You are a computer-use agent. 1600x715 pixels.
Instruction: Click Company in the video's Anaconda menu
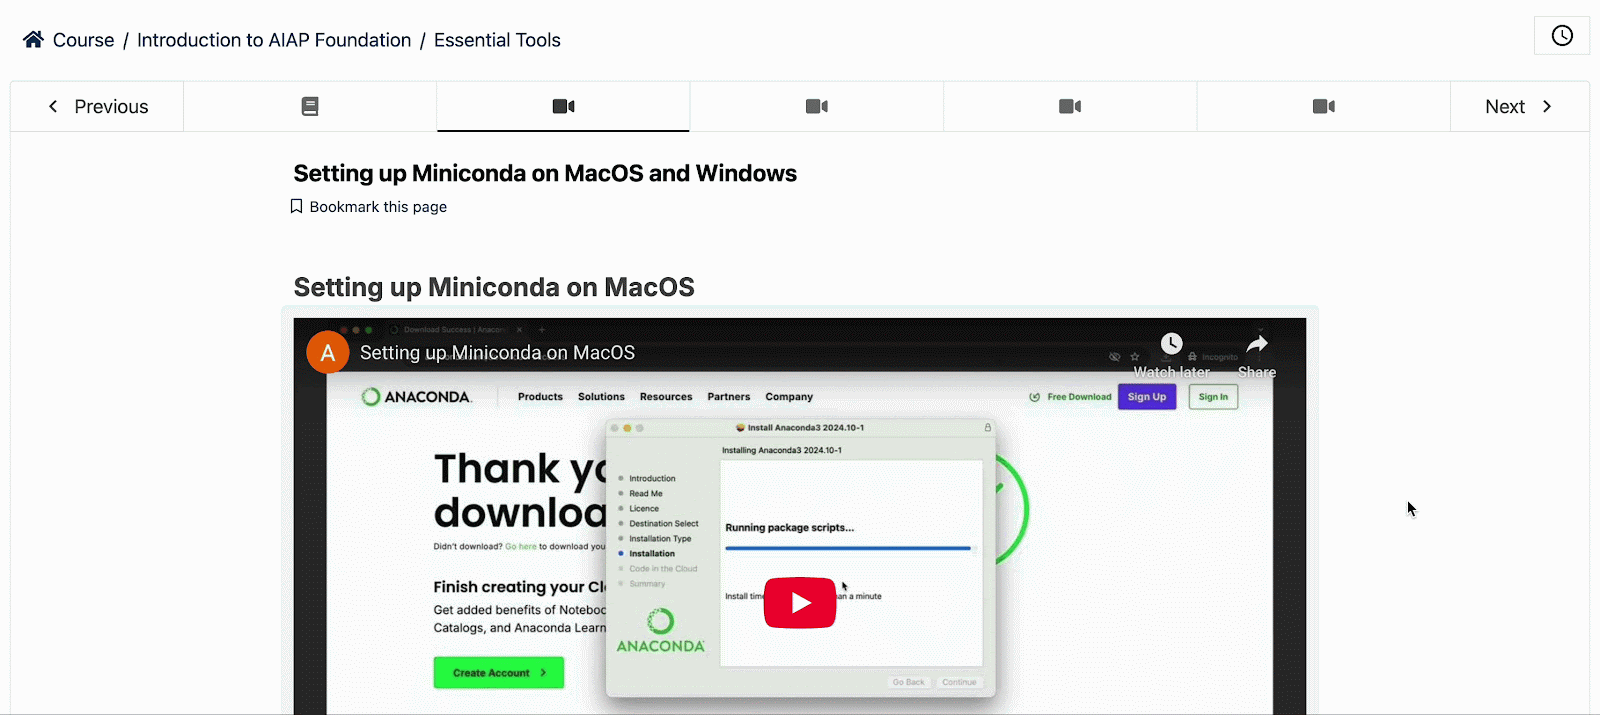tap(789, 397)
